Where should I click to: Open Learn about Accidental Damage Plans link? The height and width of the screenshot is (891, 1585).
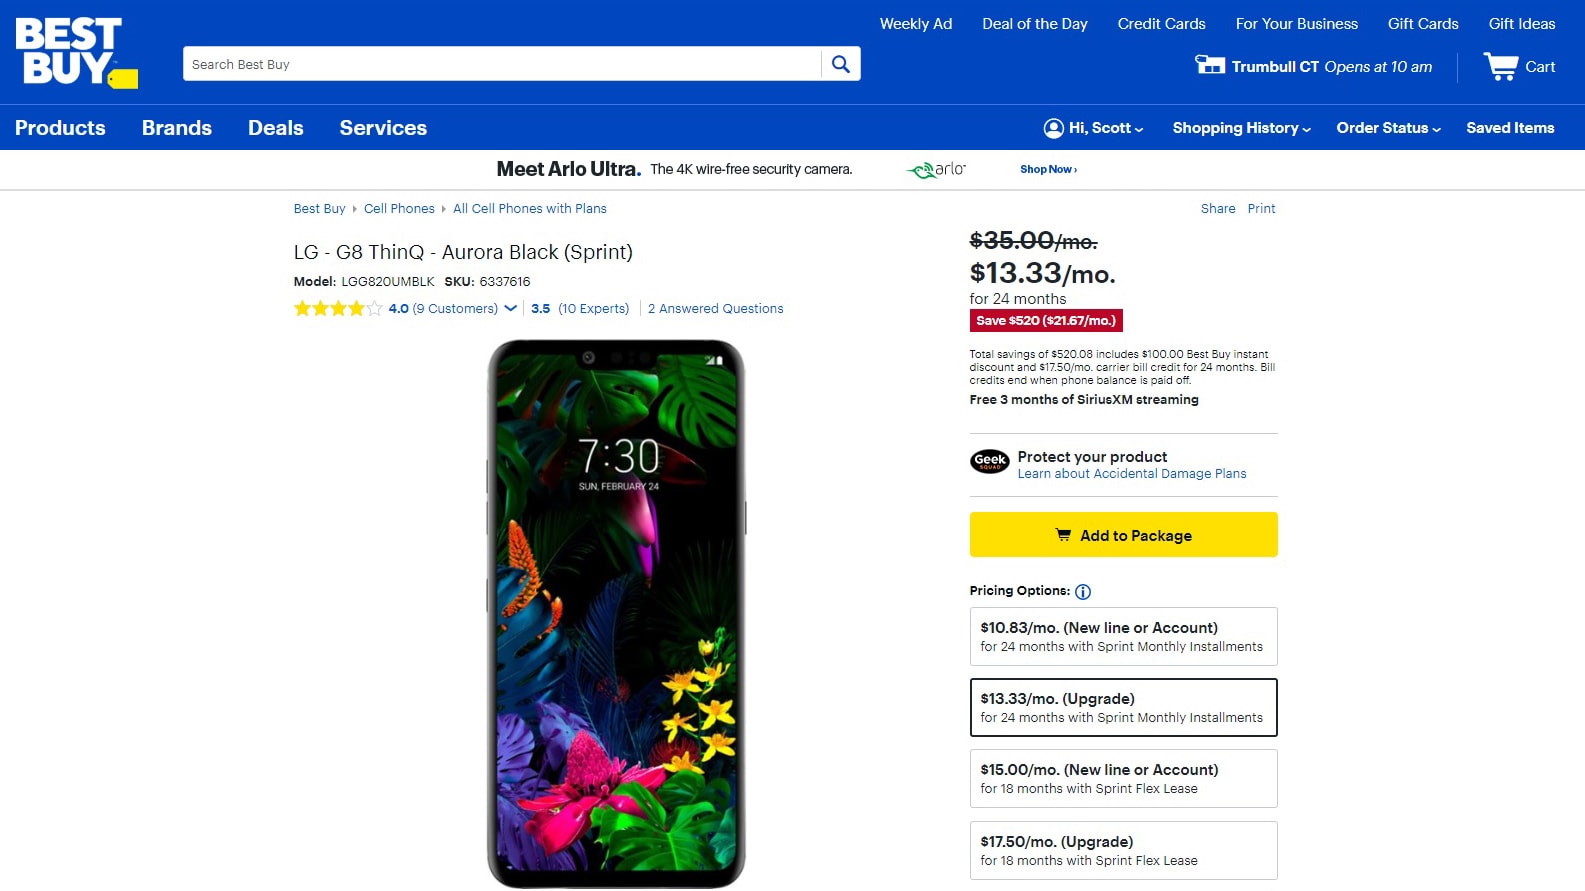click(1132, 474)
